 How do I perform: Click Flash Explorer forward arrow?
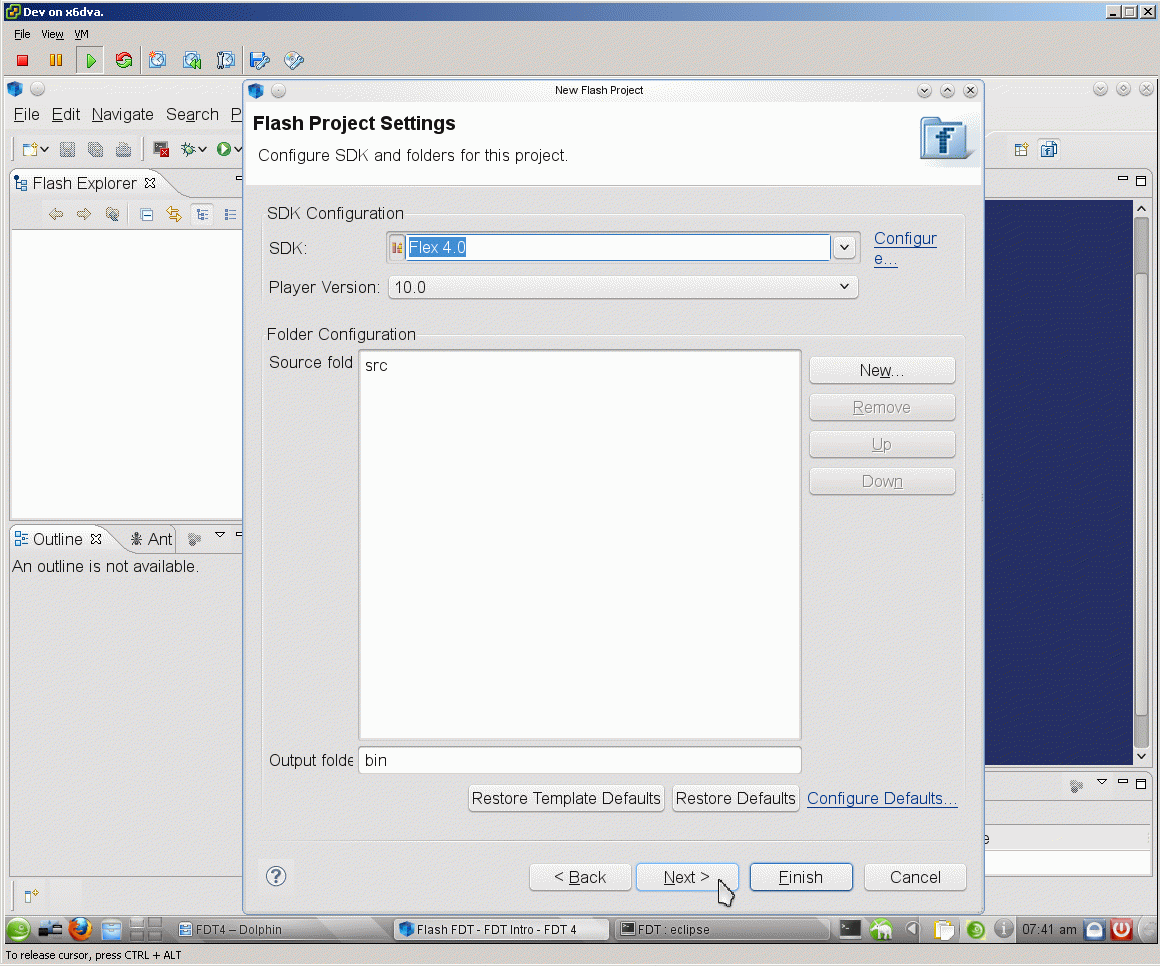click(84, 215)
